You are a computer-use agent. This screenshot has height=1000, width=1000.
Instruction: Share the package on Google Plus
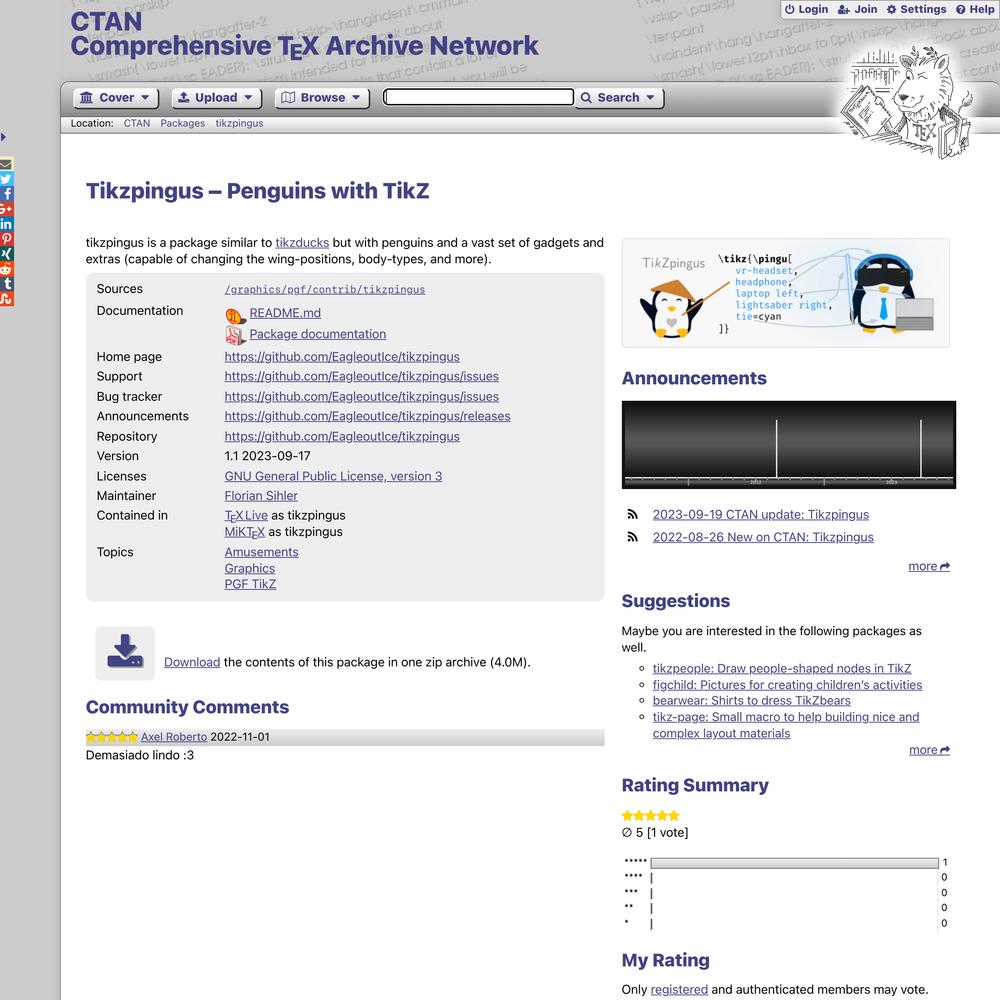[x=6, y=209]
